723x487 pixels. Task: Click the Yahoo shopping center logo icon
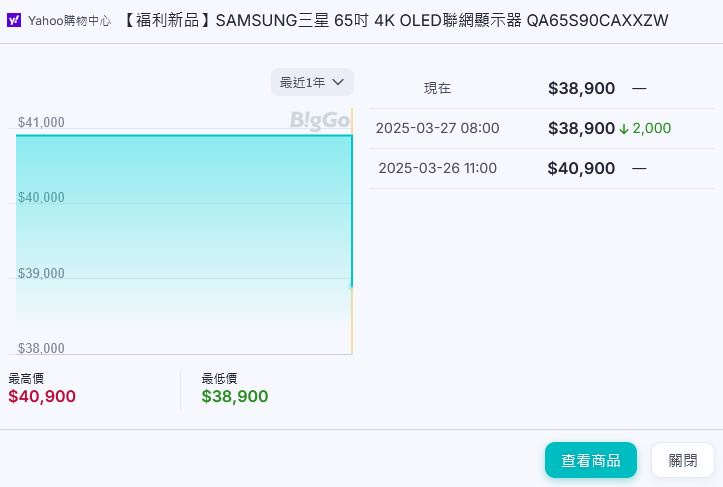(15, 20)
